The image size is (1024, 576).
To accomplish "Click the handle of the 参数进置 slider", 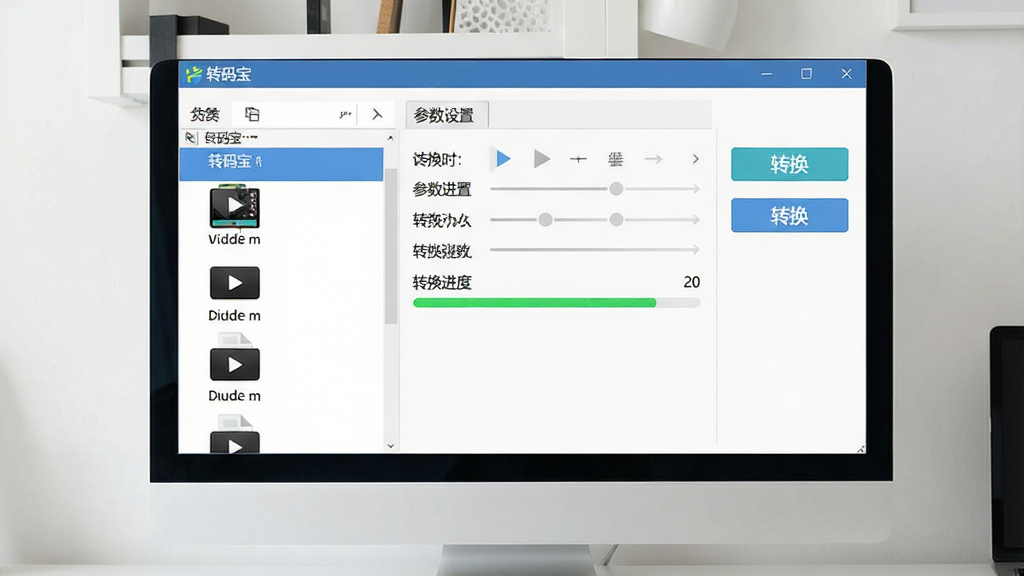I will click(x=616, y=189).
